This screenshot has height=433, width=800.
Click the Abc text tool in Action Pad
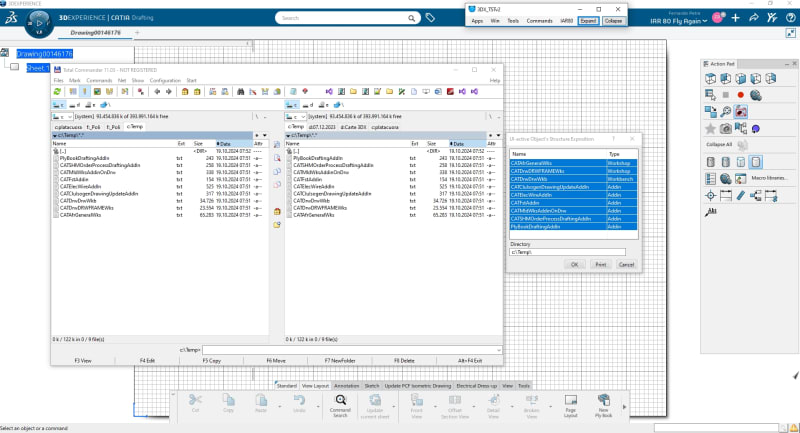pos(710,212)
